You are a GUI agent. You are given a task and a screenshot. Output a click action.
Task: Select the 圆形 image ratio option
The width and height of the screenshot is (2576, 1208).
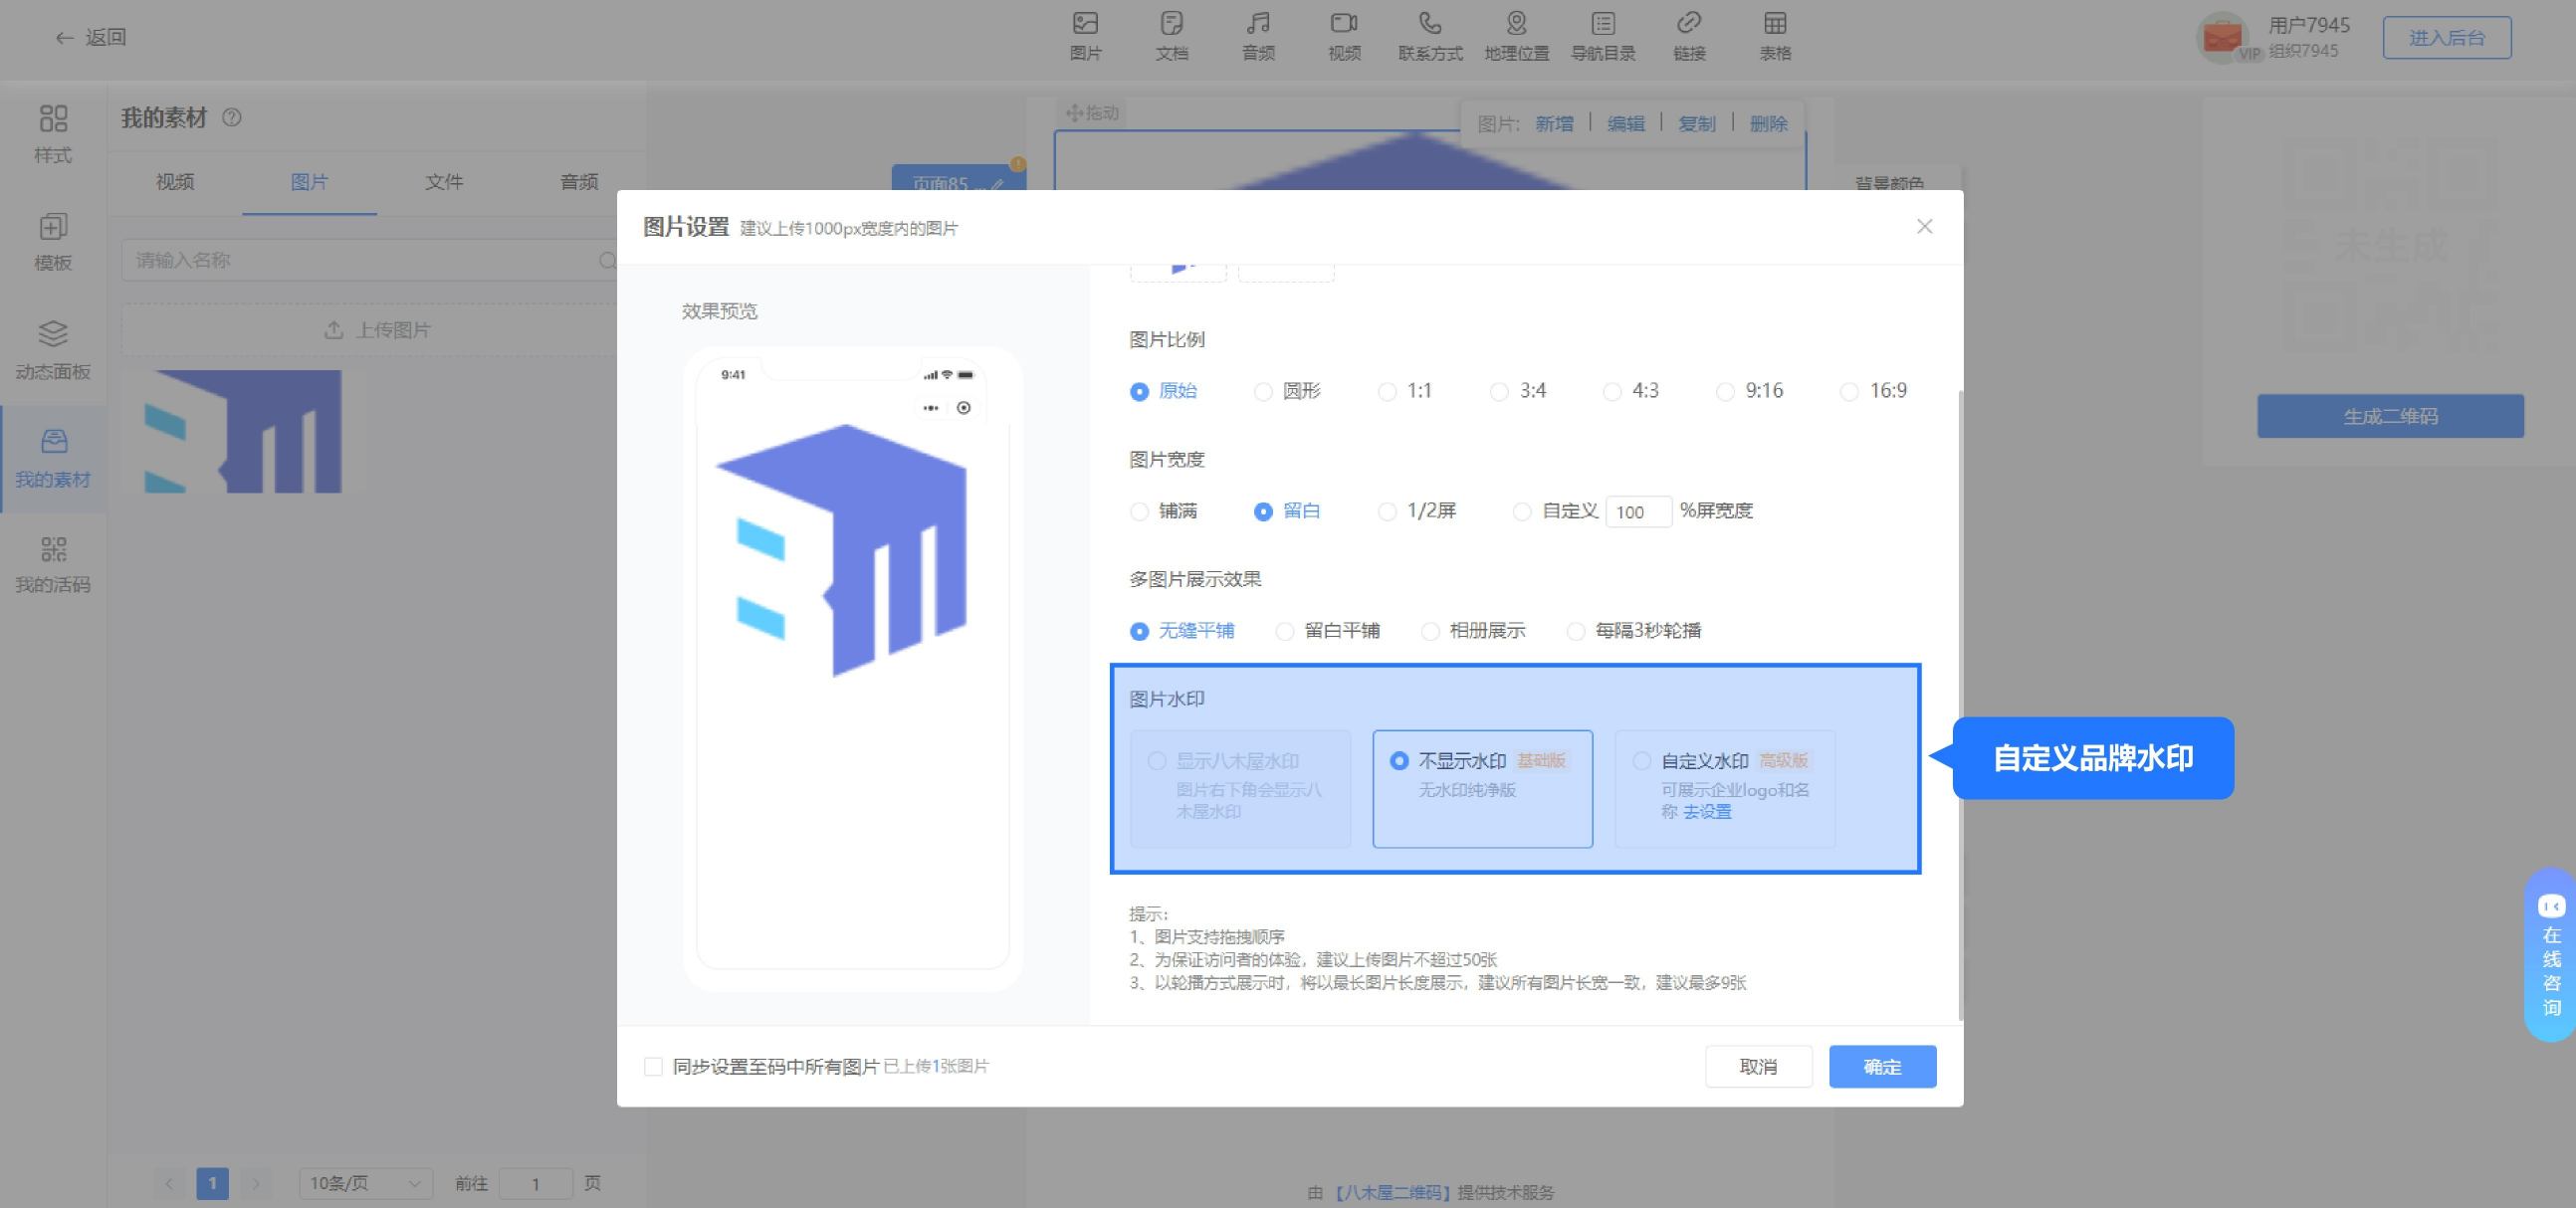pyautogui.click(x=1288, y=391)
